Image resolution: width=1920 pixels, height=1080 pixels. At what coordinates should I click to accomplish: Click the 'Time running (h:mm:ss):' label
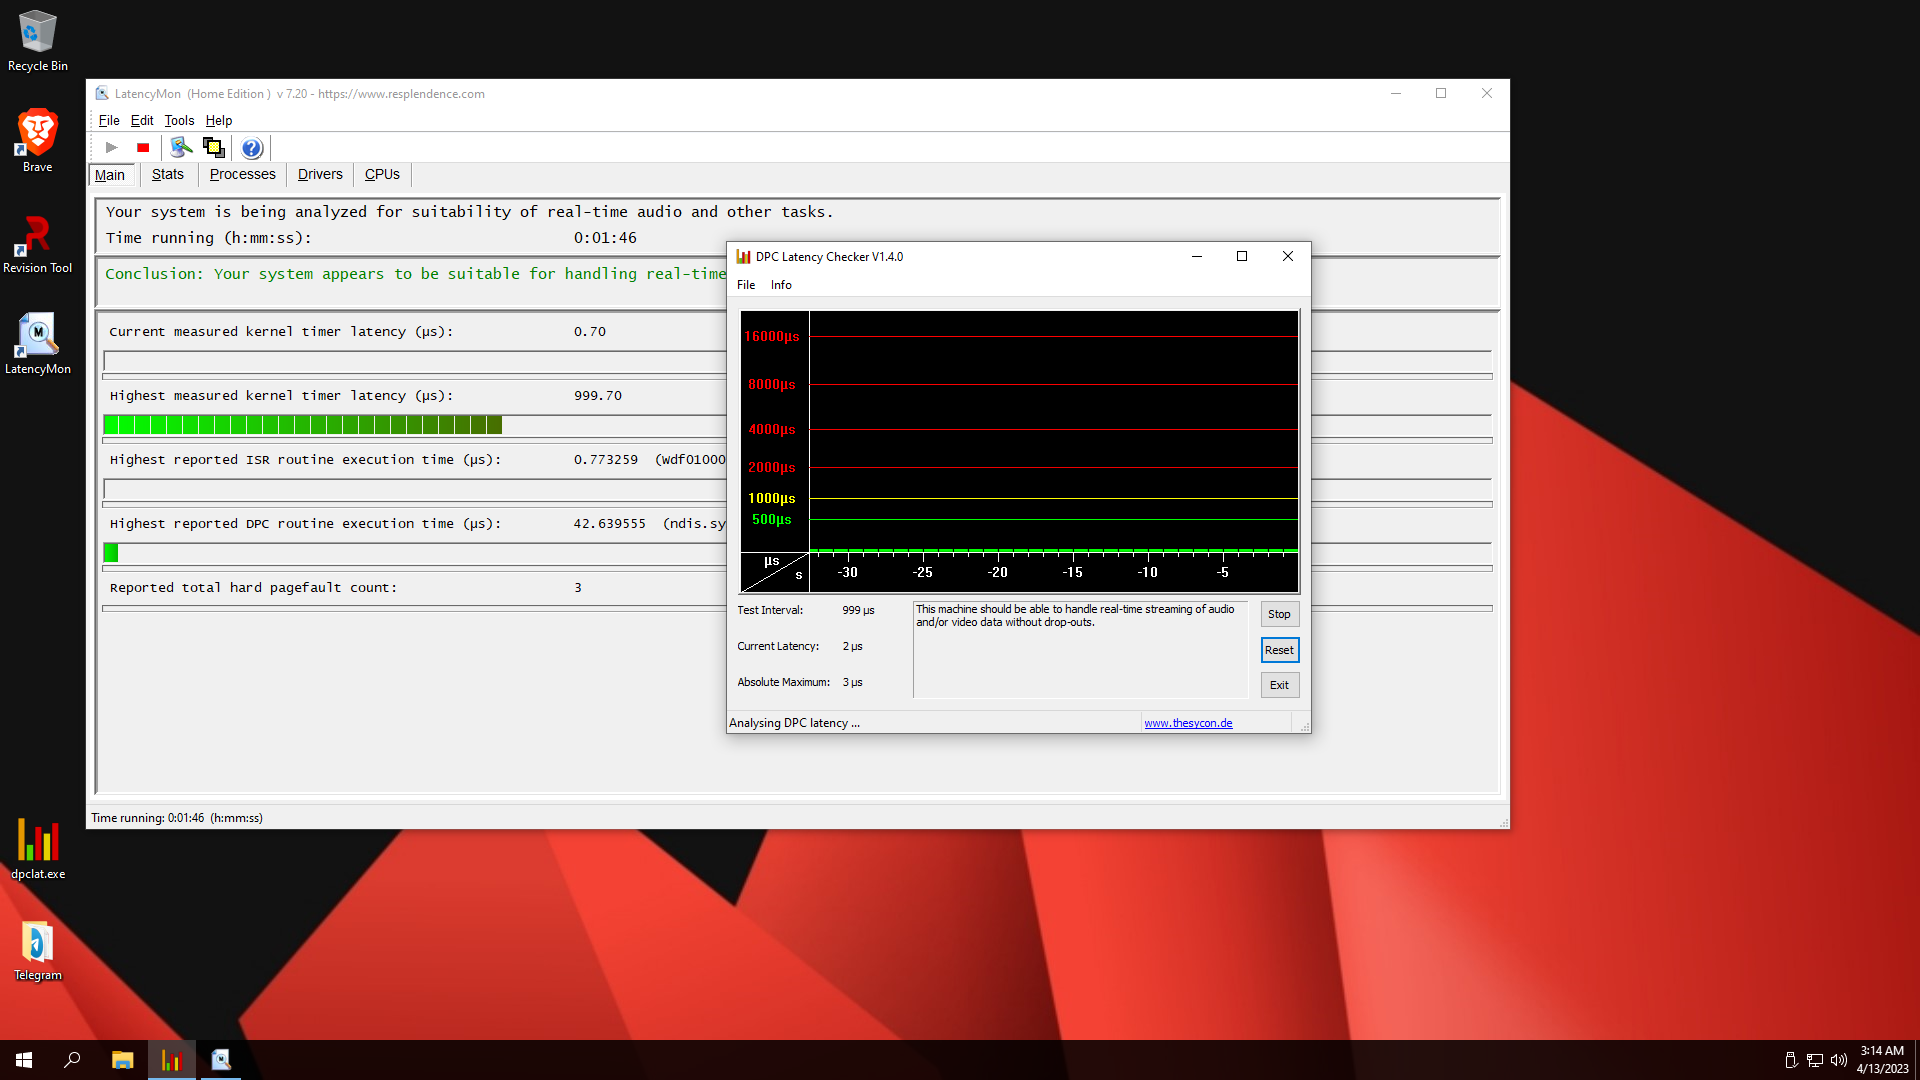click(x=209, y=238)
